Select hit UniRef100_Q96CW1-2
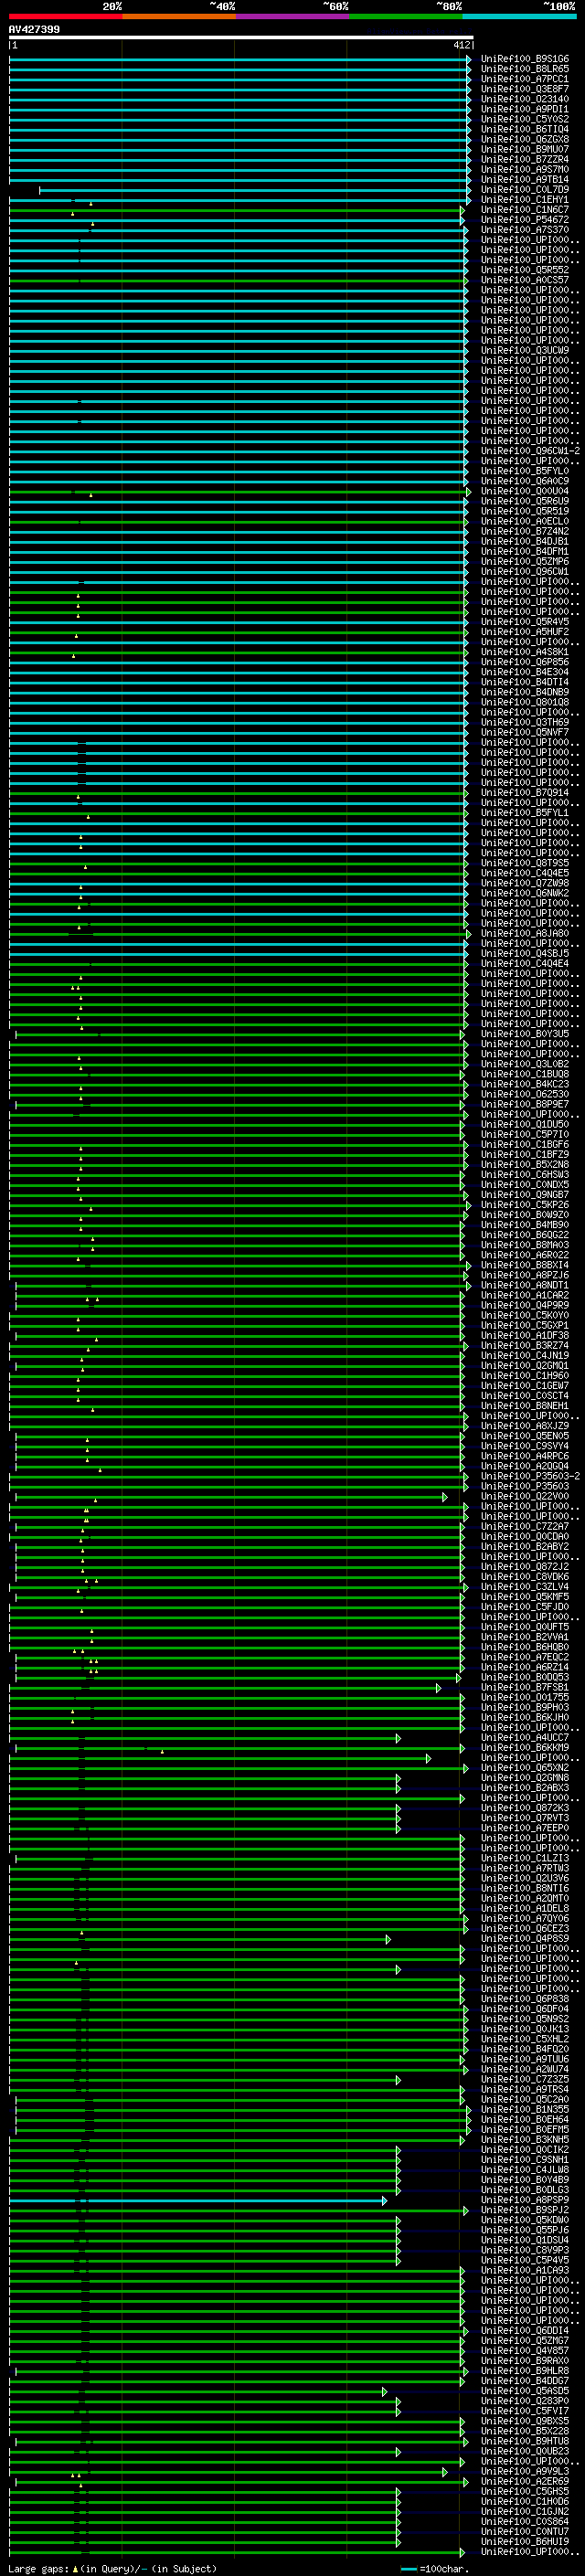This screenshot has width=585, height=2576. click(530, 451)
